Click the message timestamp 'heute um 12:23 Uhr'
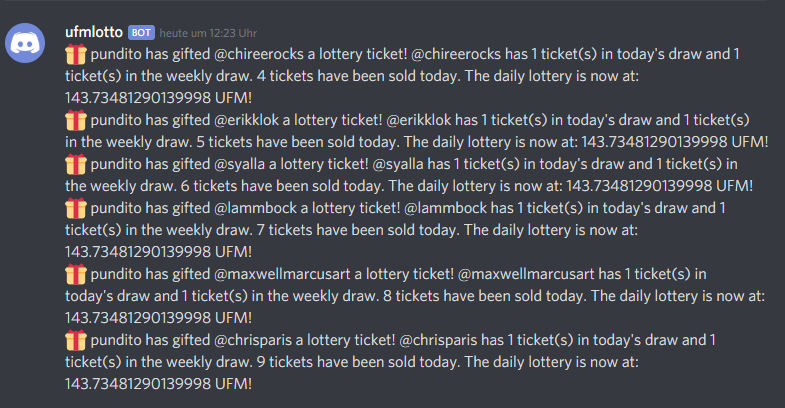785x408 pixels. click(x=202, y=32)
